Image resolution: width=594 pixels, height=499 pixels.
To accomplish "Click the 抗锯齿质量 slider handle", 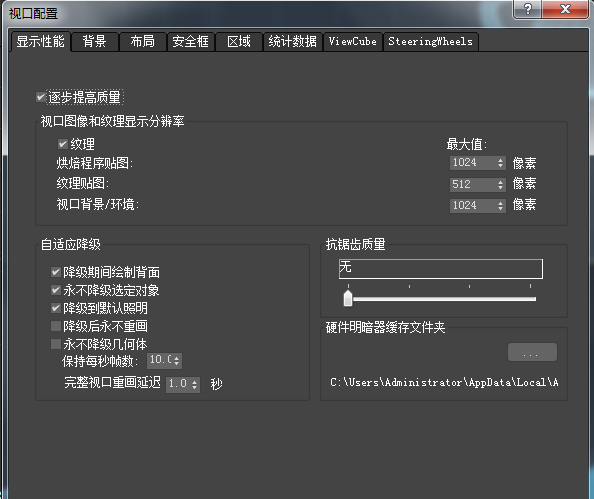I will (x=348, y=298).
